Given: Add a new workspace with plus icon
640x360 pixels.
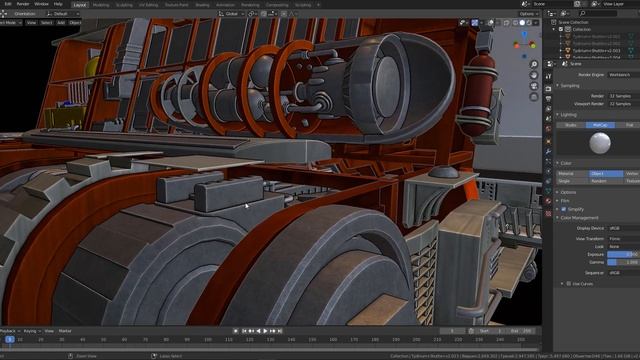Looking at the screenshot, I should (x=318, y=5).
